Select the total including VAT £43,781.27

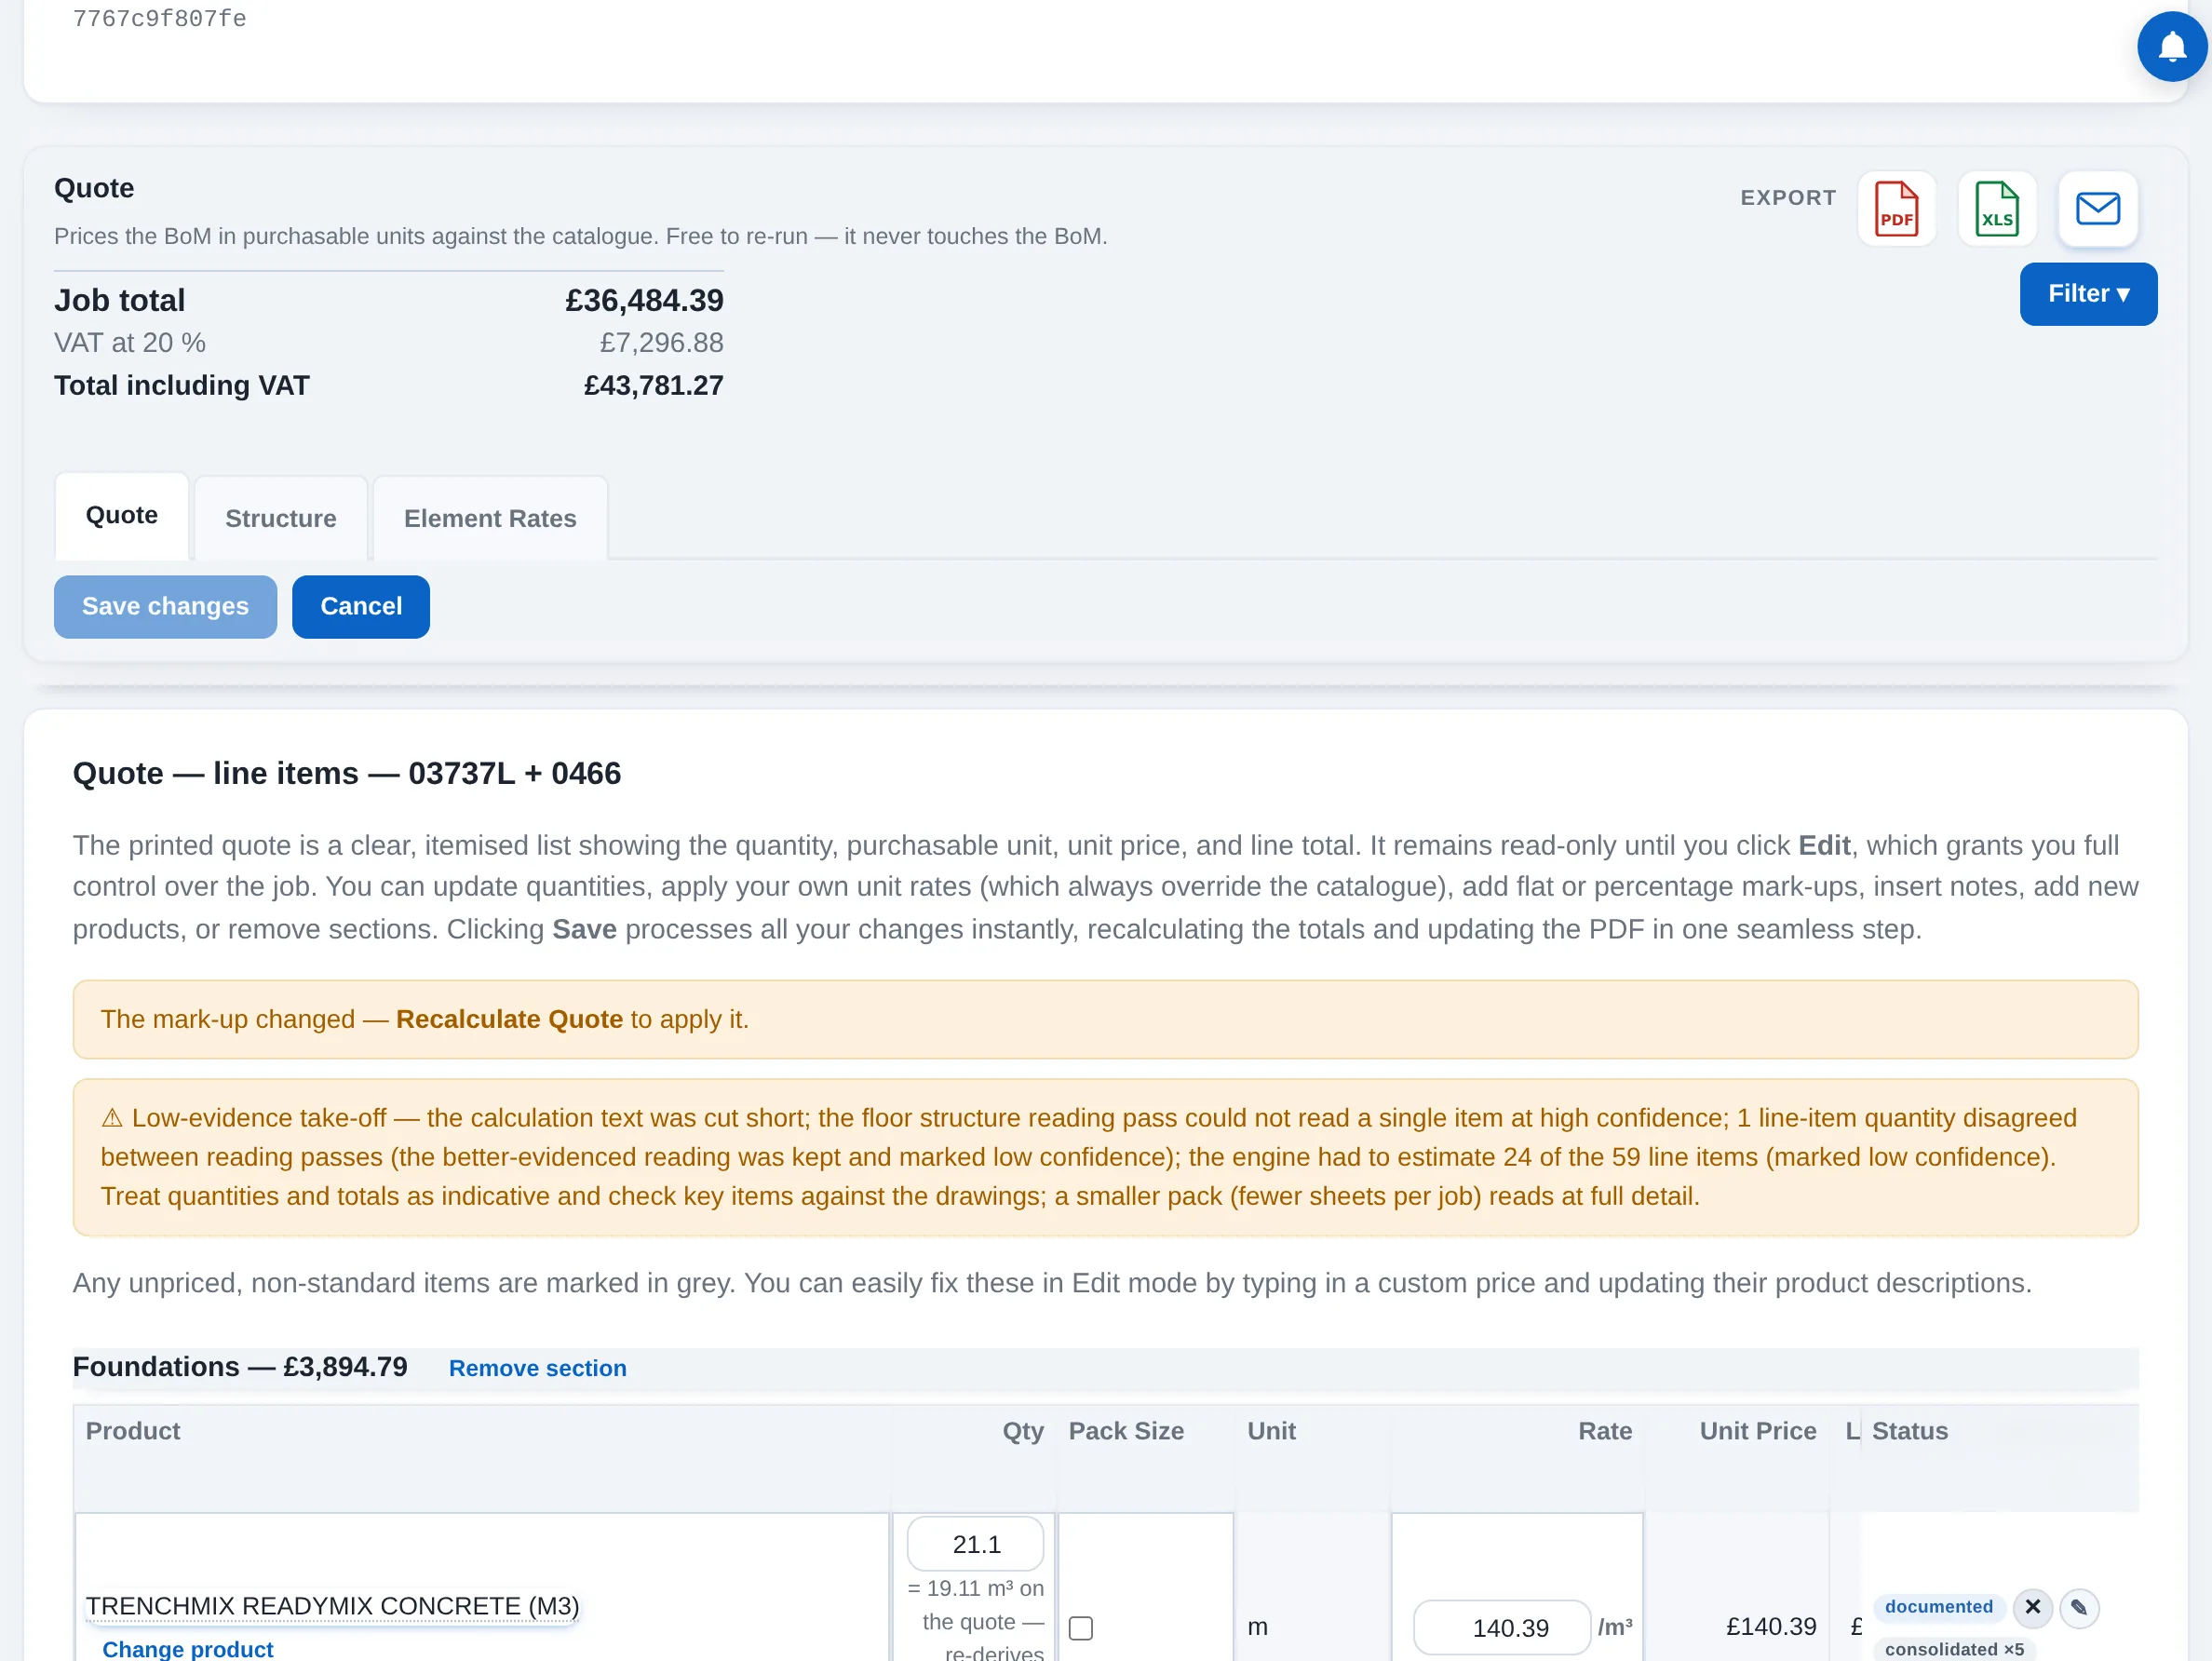[653, 385]
